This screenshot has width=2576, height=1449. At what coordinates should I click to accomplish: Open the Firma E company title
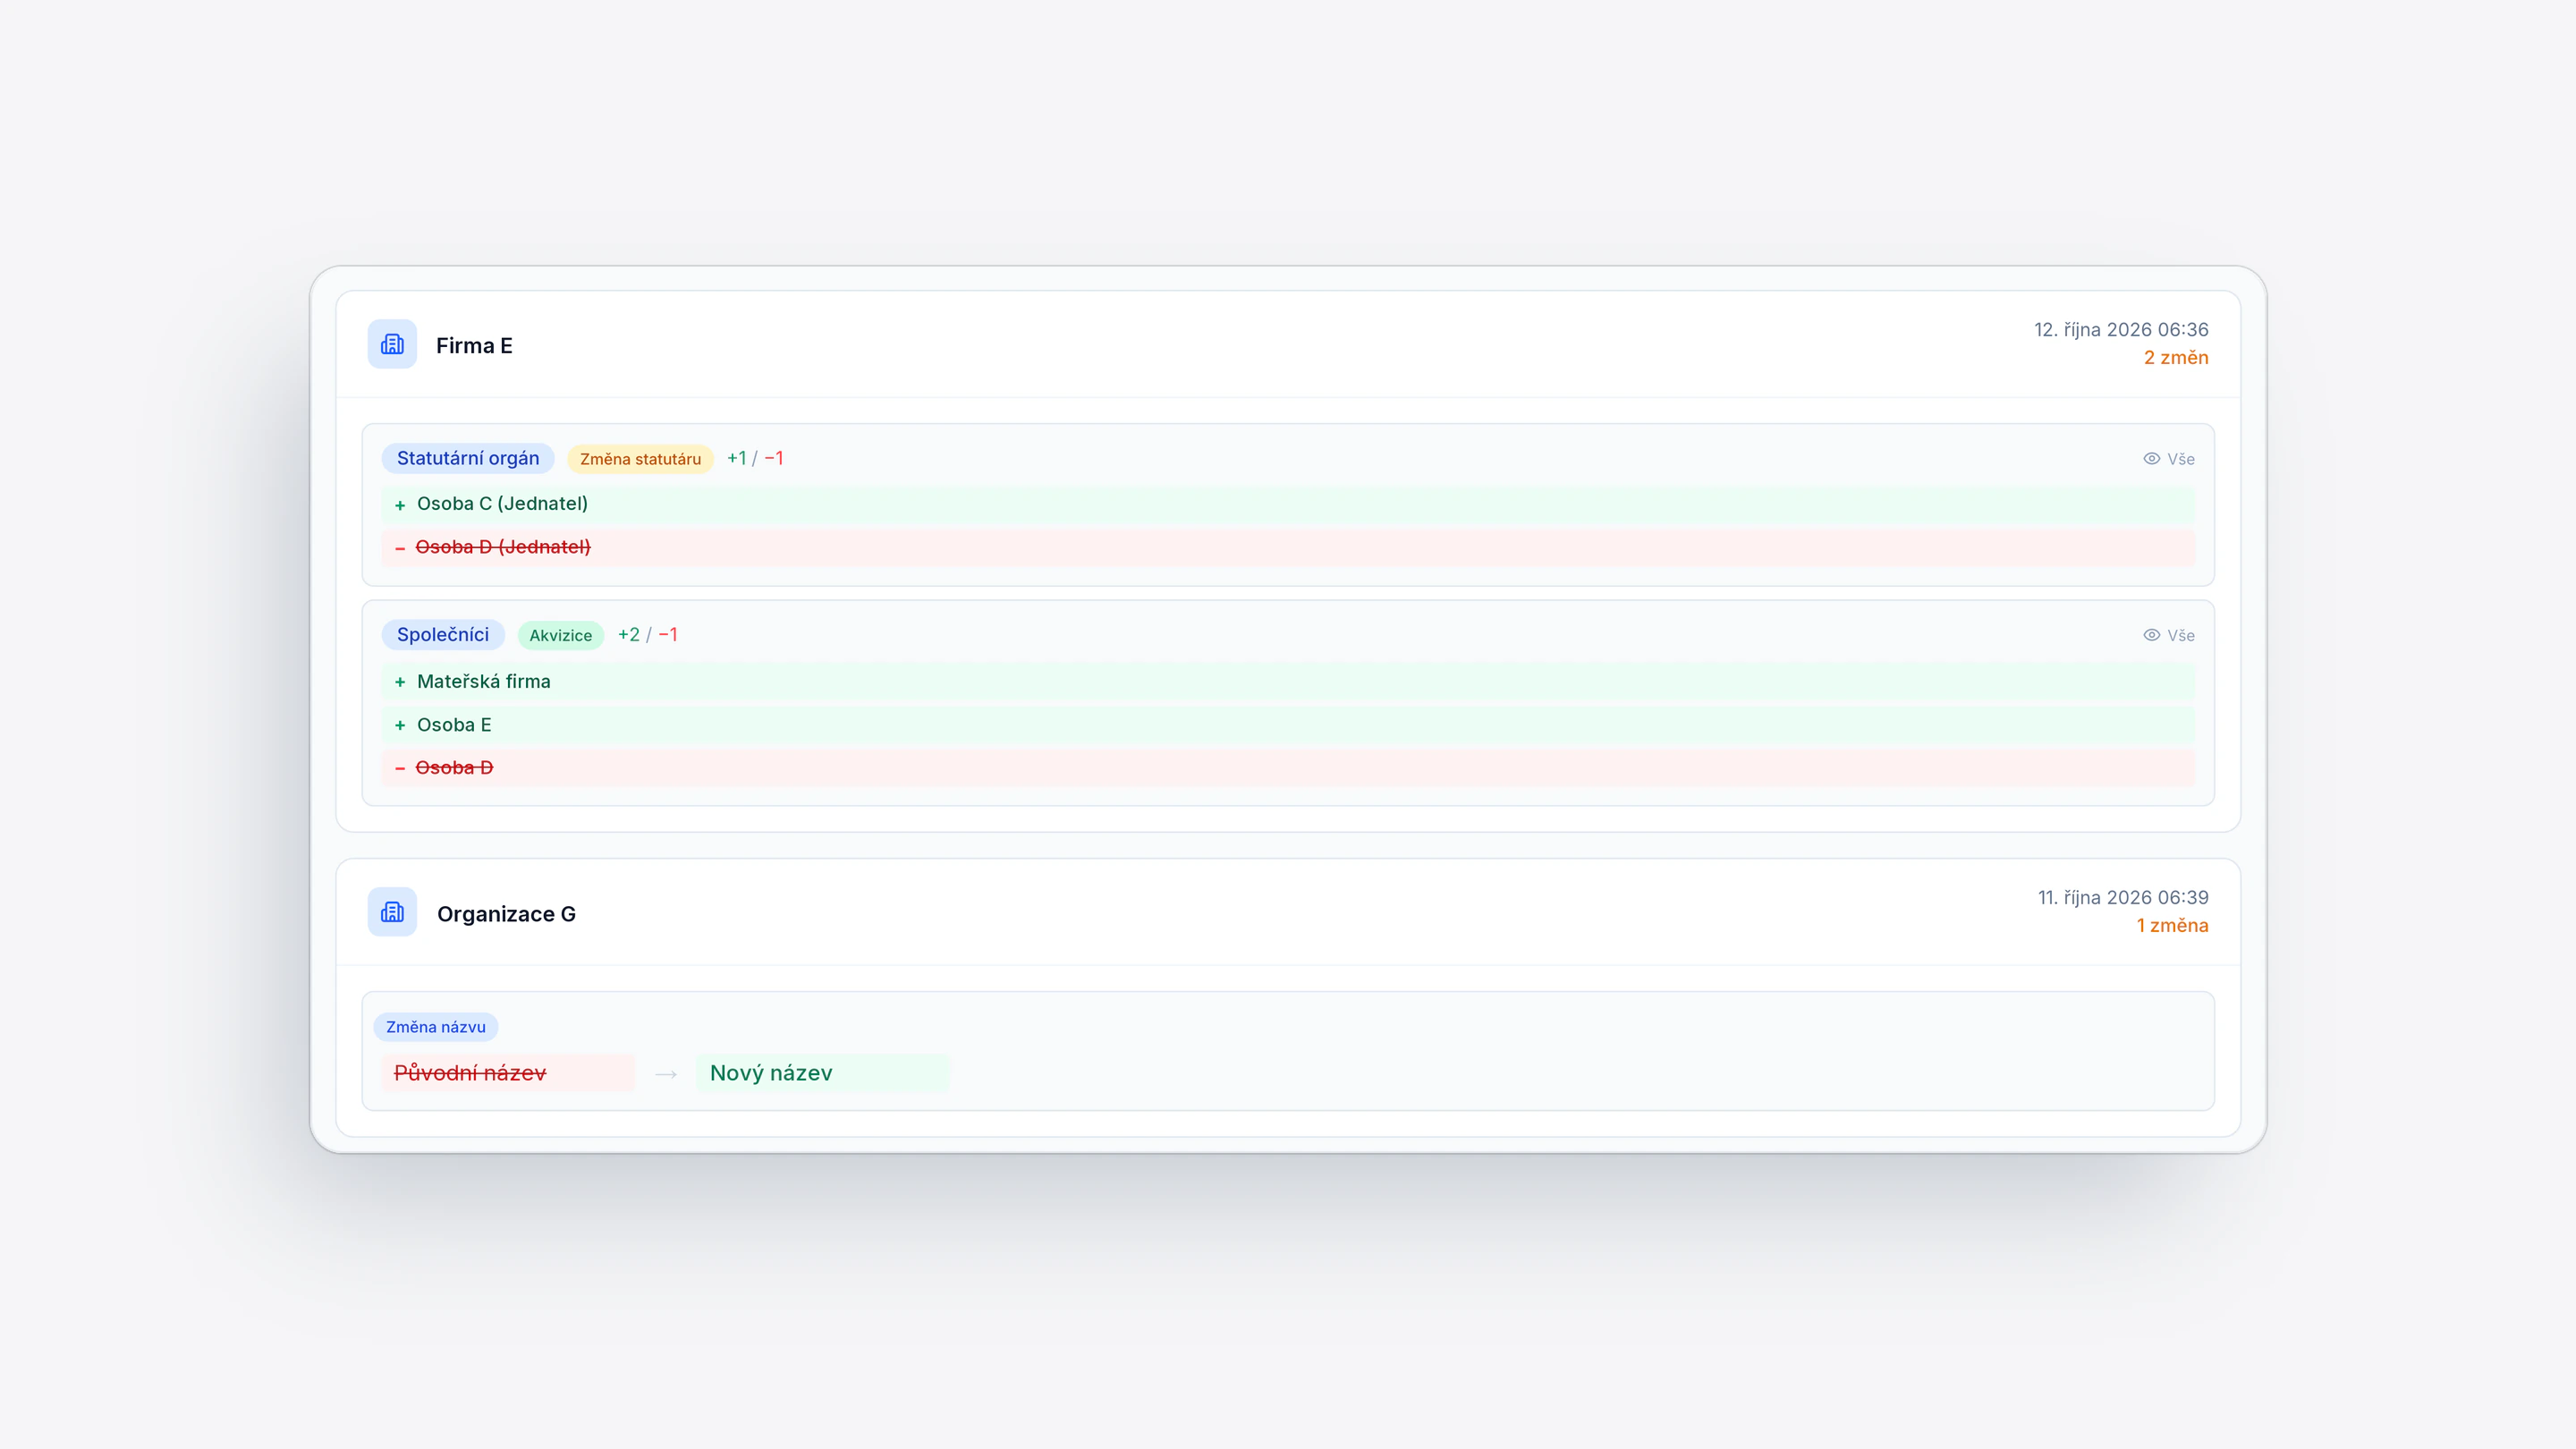coord(474,345)
